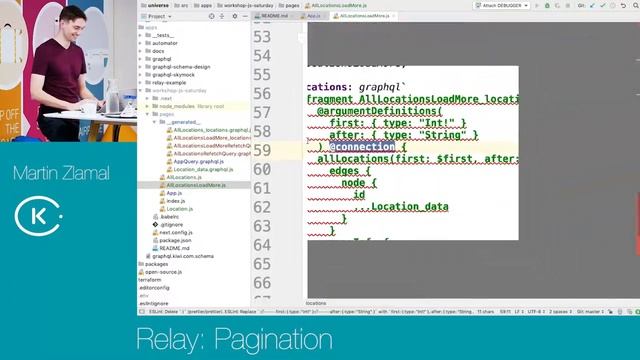This screenshot has height=360, width=640.
Task: Click the .gitignore file icon
Action: (155, 224)
